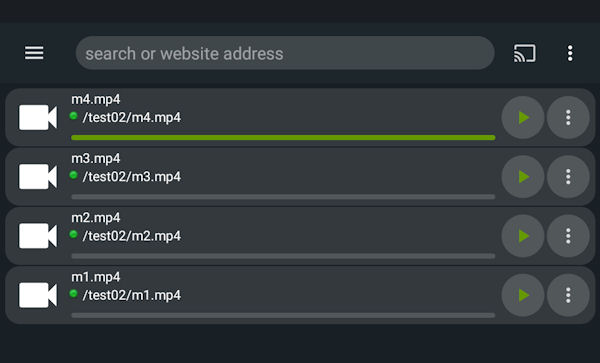Select the /test02/m3.mp4 path text

pyautogui.click(x=132, y=177)
